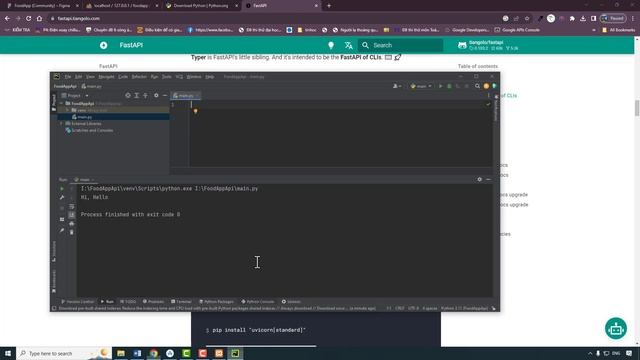Screen dimensions: 640x360
Task: Click the browser back arrow
Action: click(x=7, y=18)
